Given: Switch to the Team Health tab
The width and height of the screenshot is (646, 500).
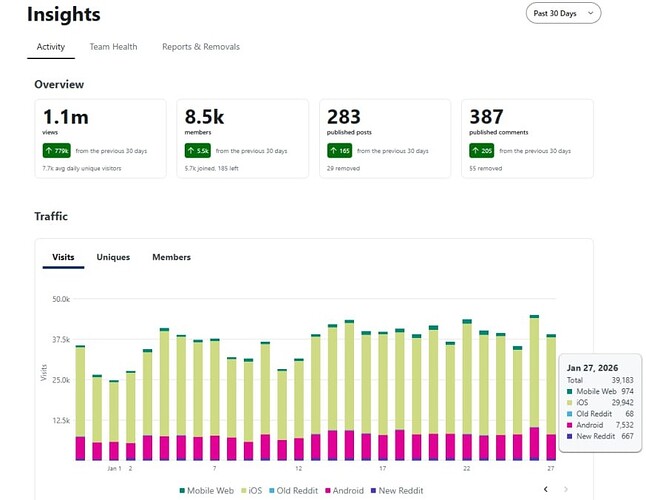Looking at the screenshot, I should pyautogui.click(x=113, y=47).
